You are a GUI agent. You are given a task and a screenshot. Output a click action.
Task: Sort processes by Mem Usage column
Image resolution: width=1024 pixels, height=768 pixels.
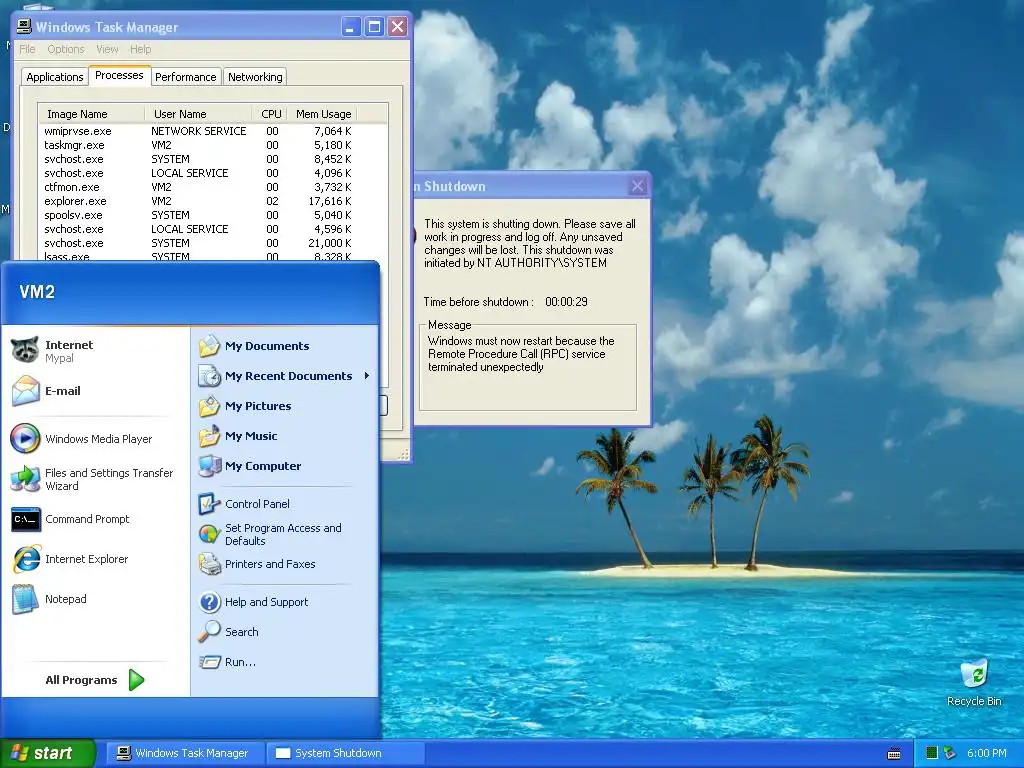[323, 114]
